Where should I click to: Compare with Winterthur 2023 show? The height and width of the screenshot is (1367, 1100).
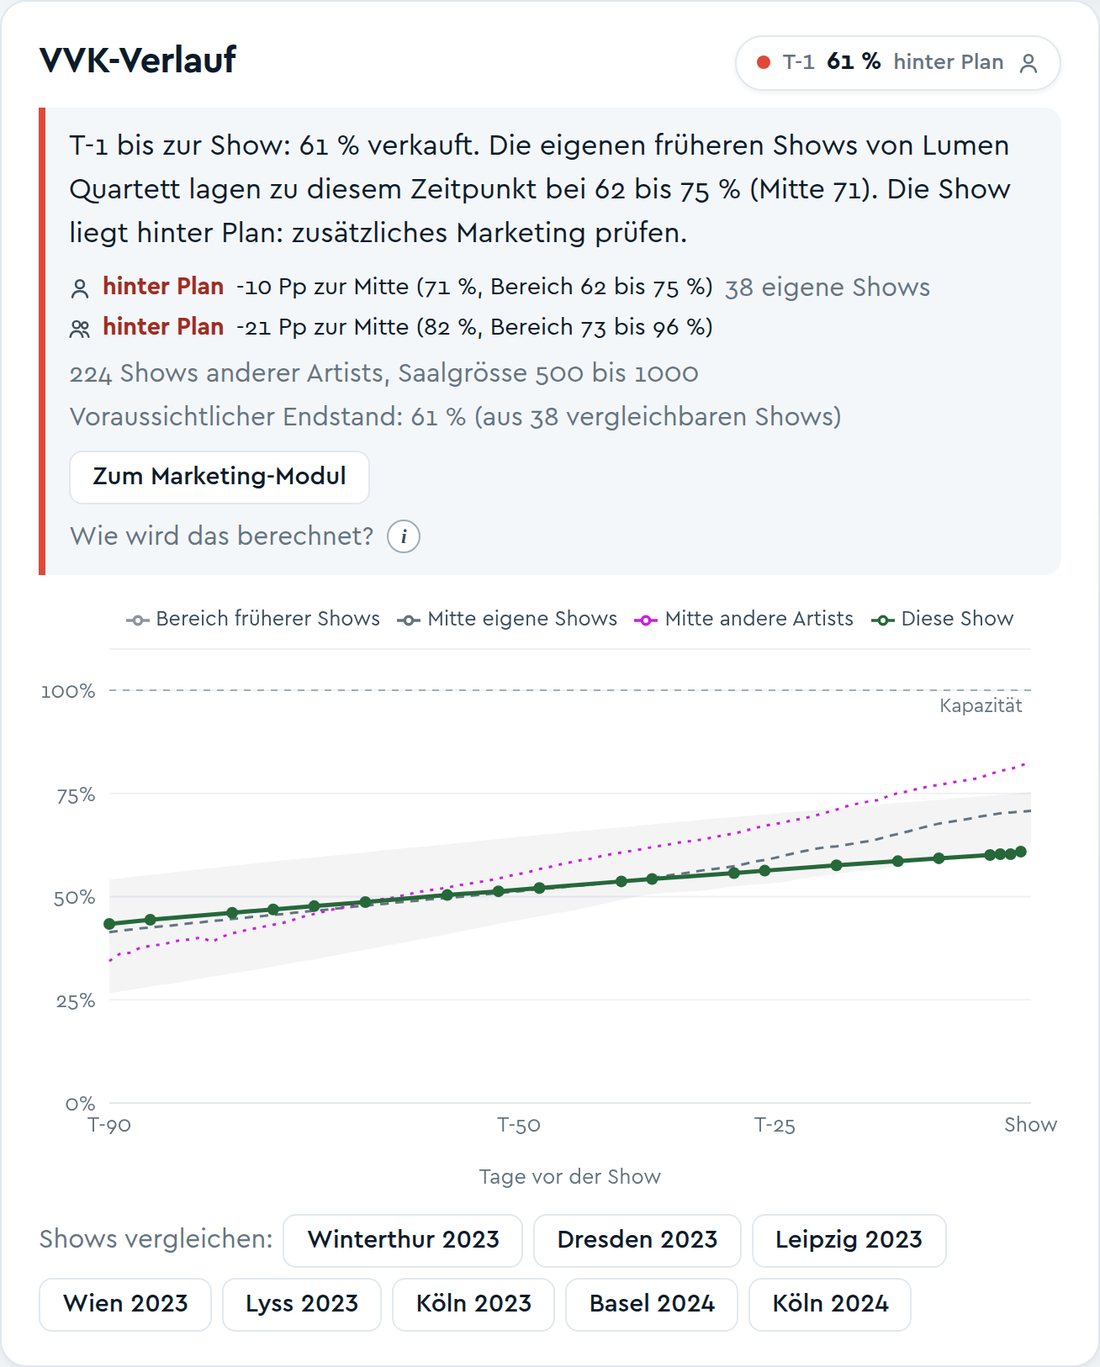(x=403, y=1240)
